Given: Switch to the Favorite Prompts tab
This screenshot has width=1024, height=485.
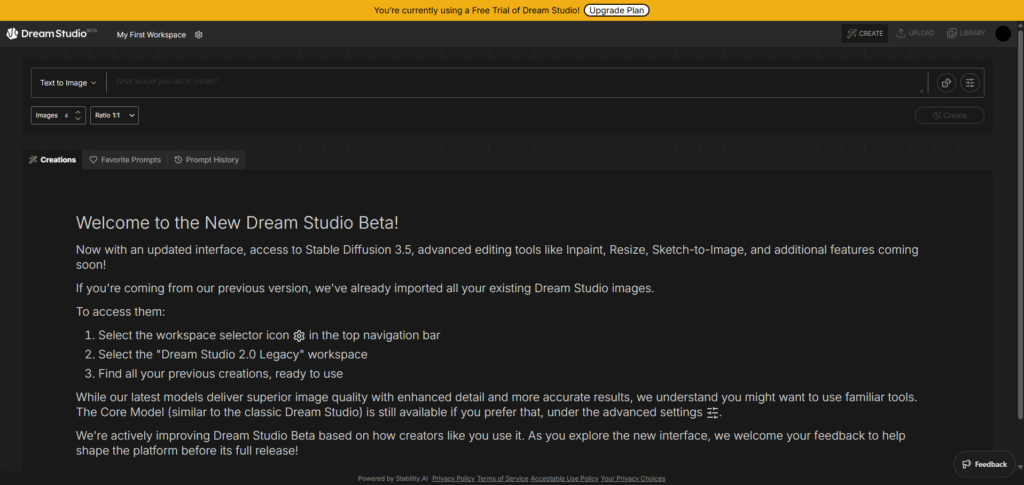Looking at the screenshot, I should 125,160.
